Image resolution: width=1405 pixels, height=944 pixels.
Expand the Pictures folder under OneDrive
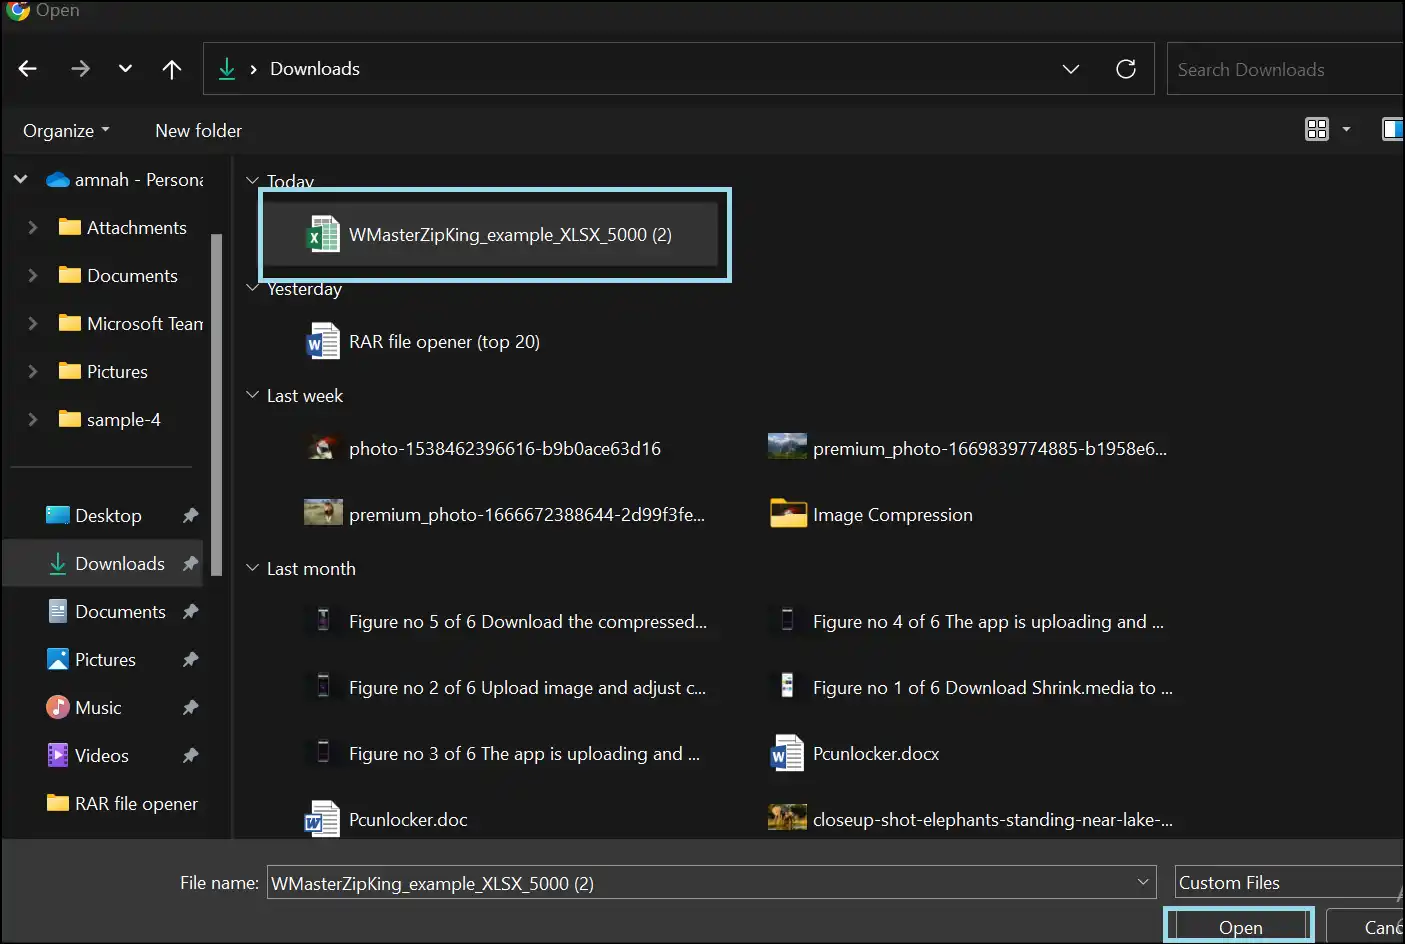tap(32, 372)
